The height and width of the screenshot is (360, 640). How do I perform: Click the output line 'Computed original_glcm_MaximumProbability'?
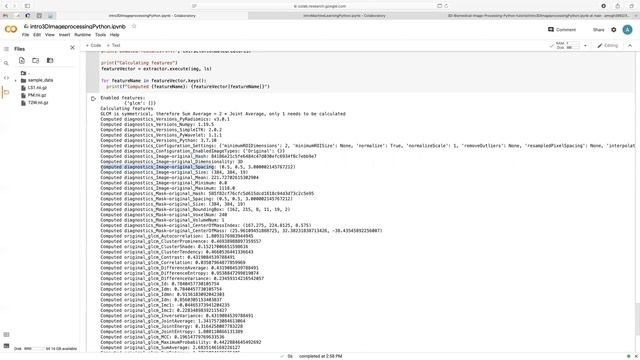[181, 342]
